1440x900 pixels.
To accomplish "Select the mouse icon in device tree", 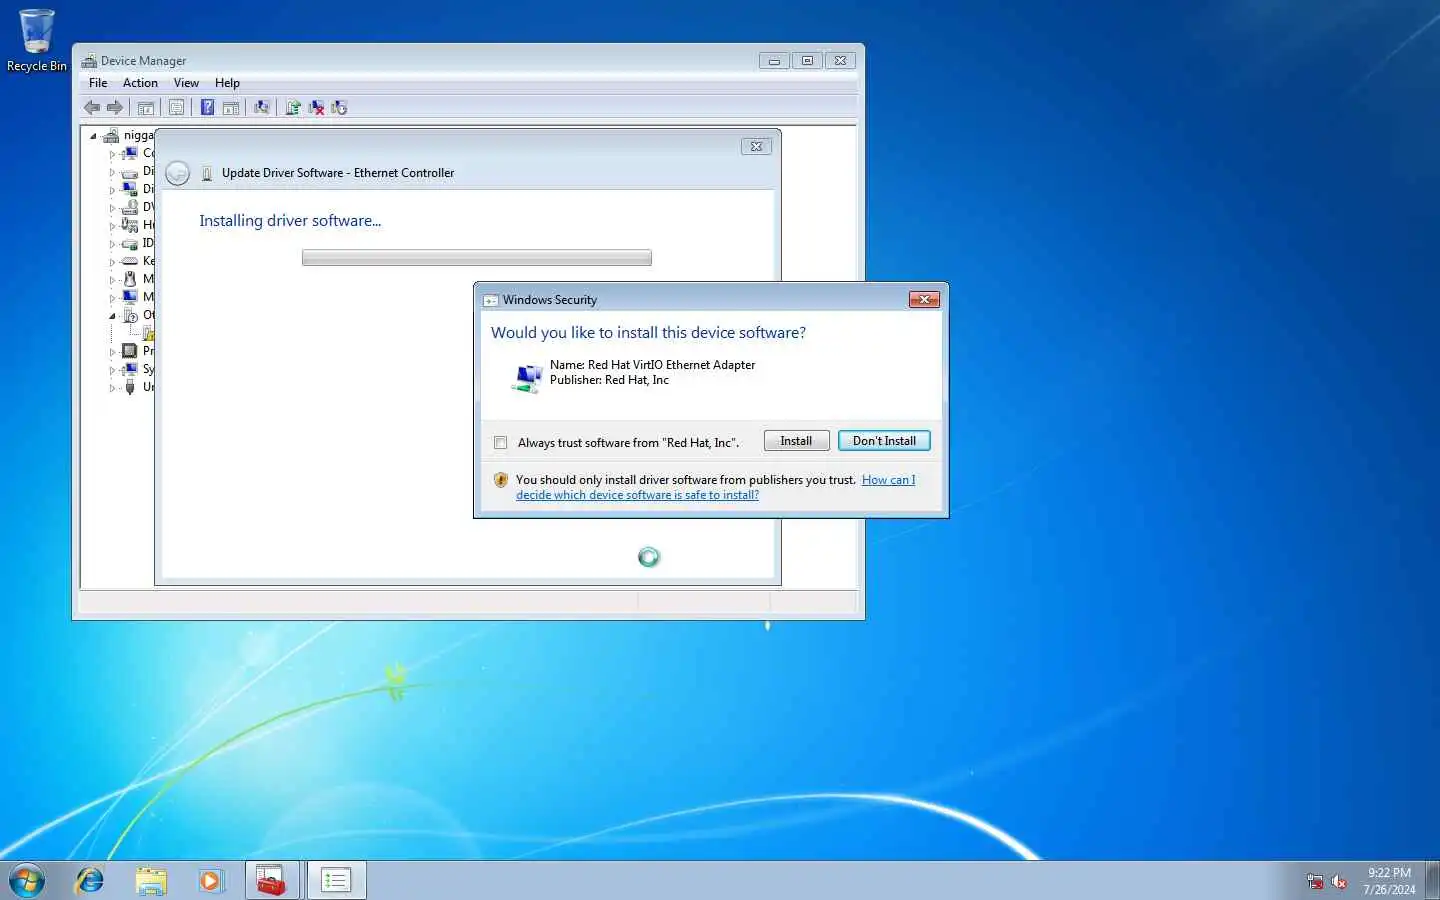I will click(129, 279).
